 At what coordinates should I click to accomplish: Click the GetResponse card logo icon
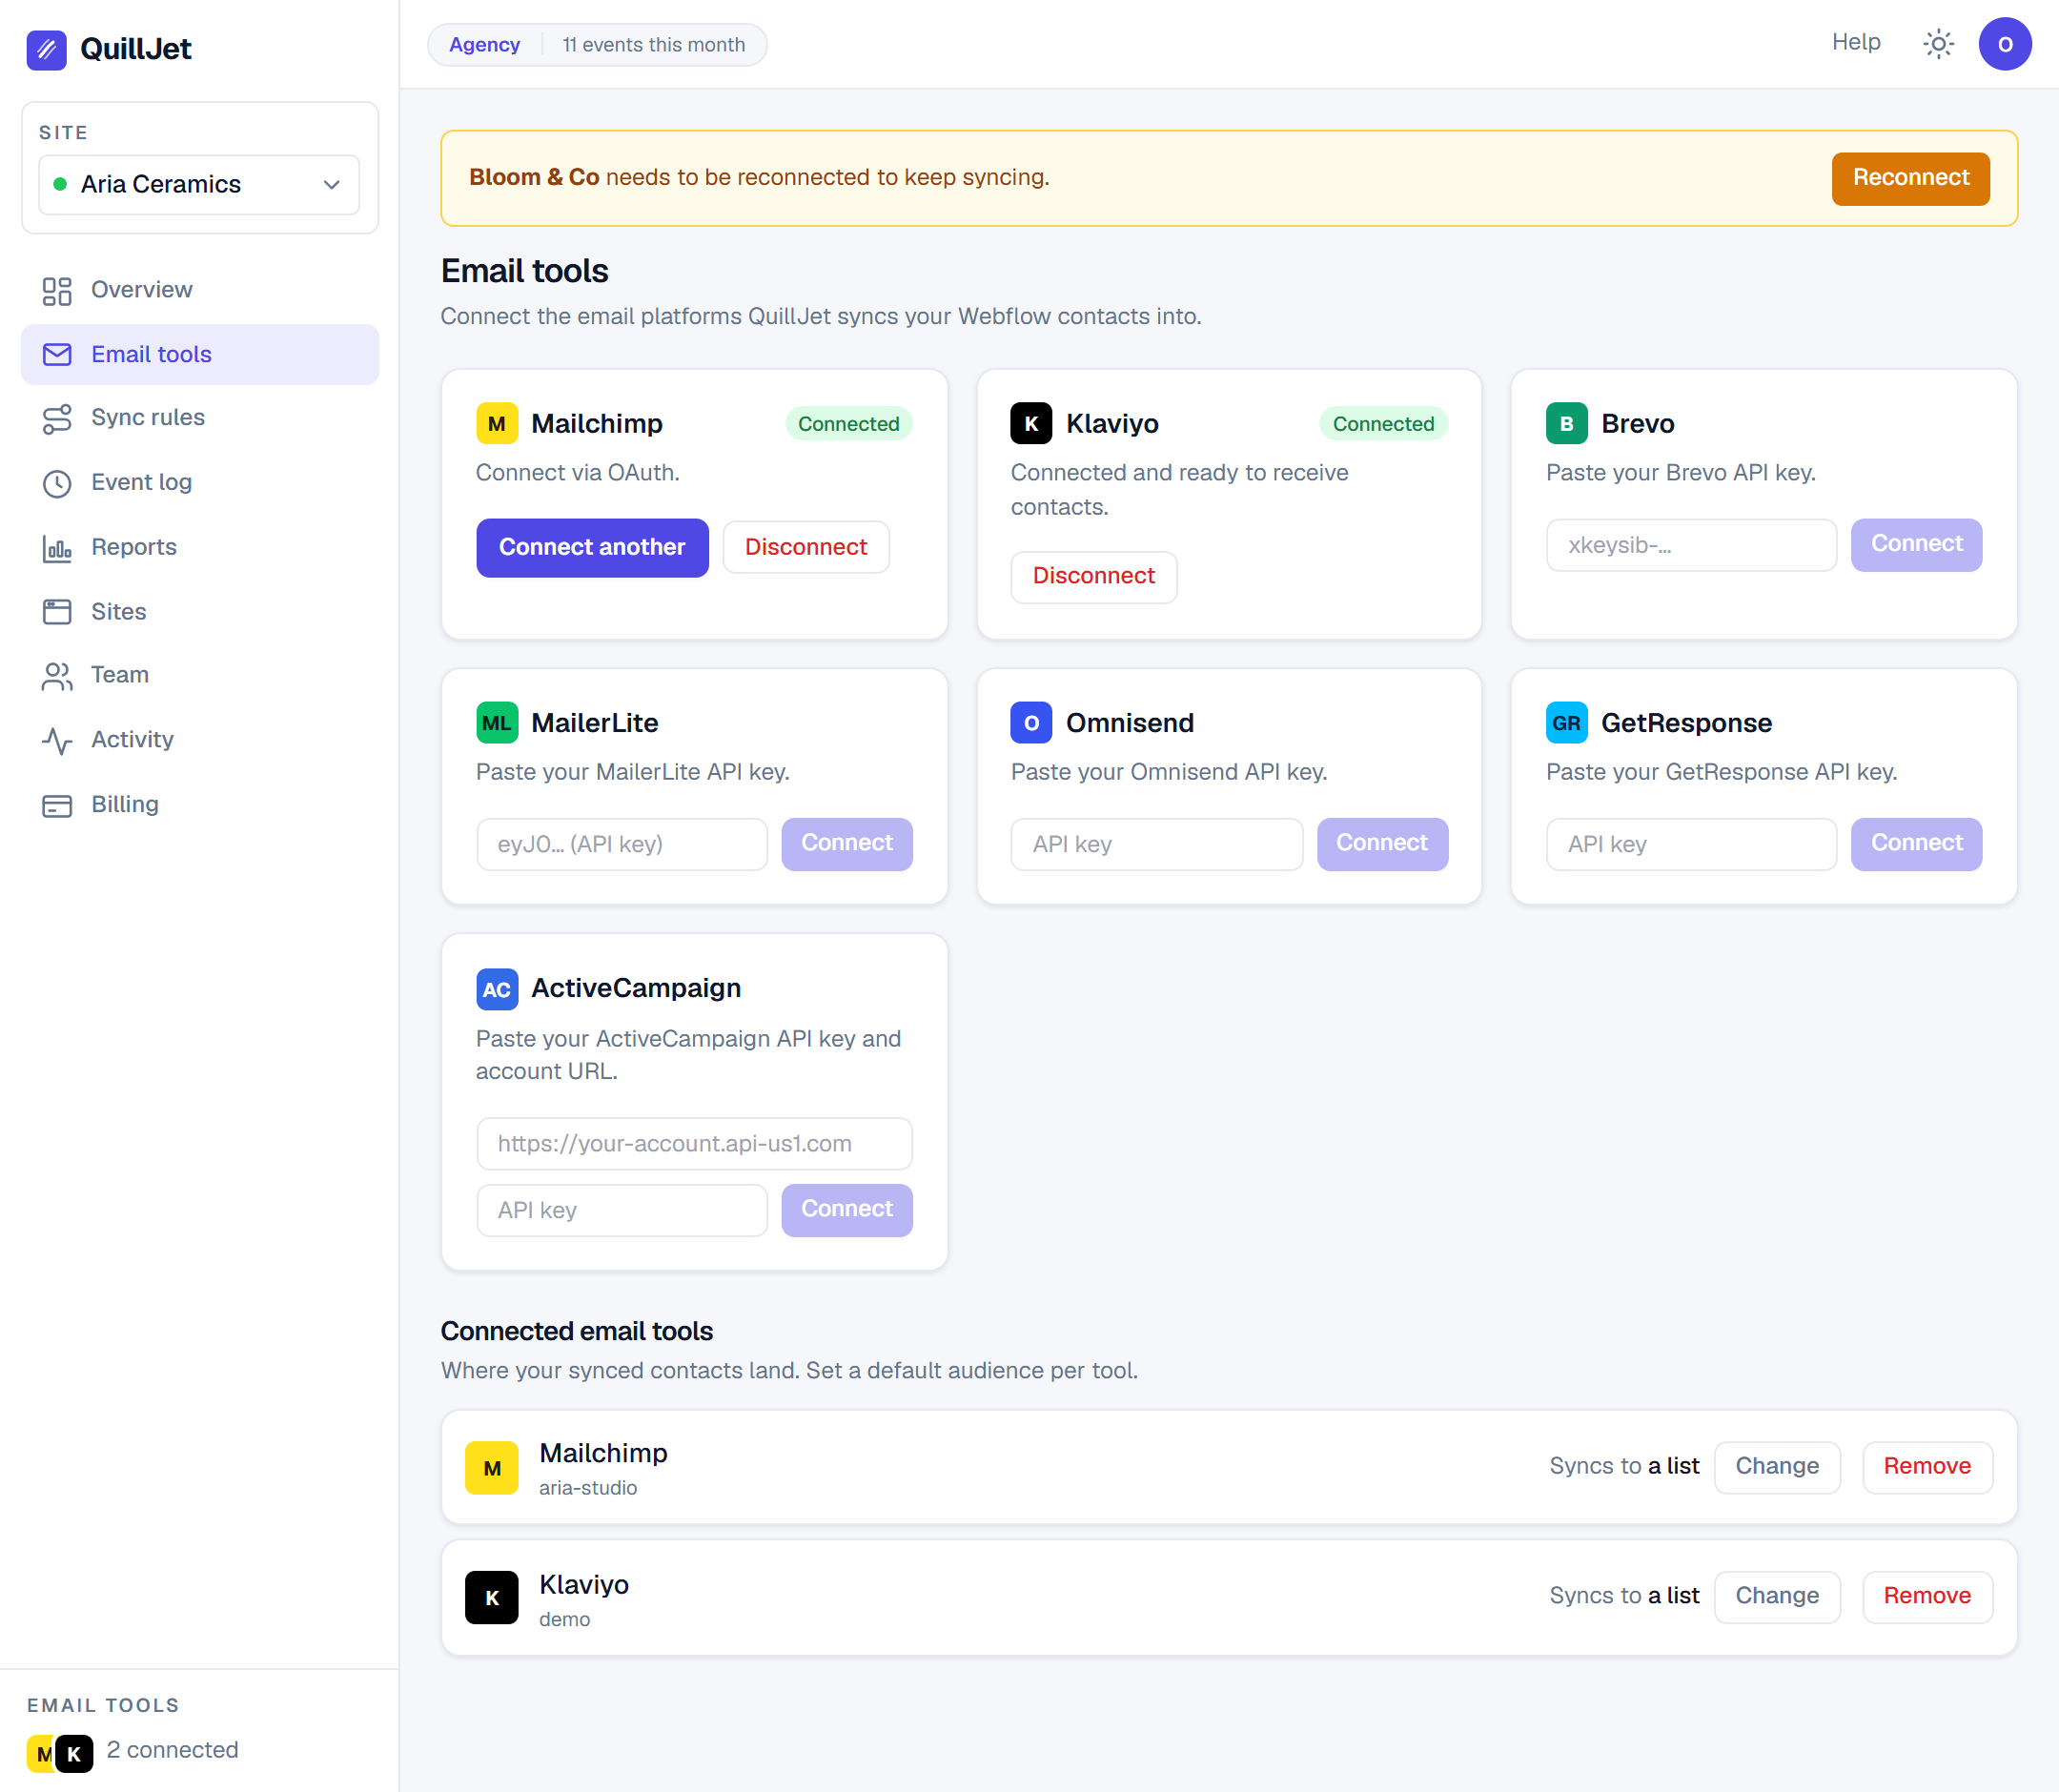pyautogui.click(x=1566, y=722)
